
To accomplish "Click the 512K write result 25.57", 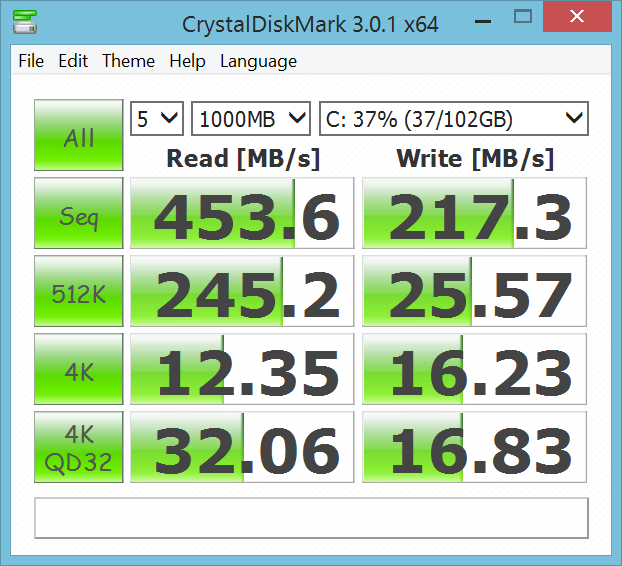I will 474,291.
